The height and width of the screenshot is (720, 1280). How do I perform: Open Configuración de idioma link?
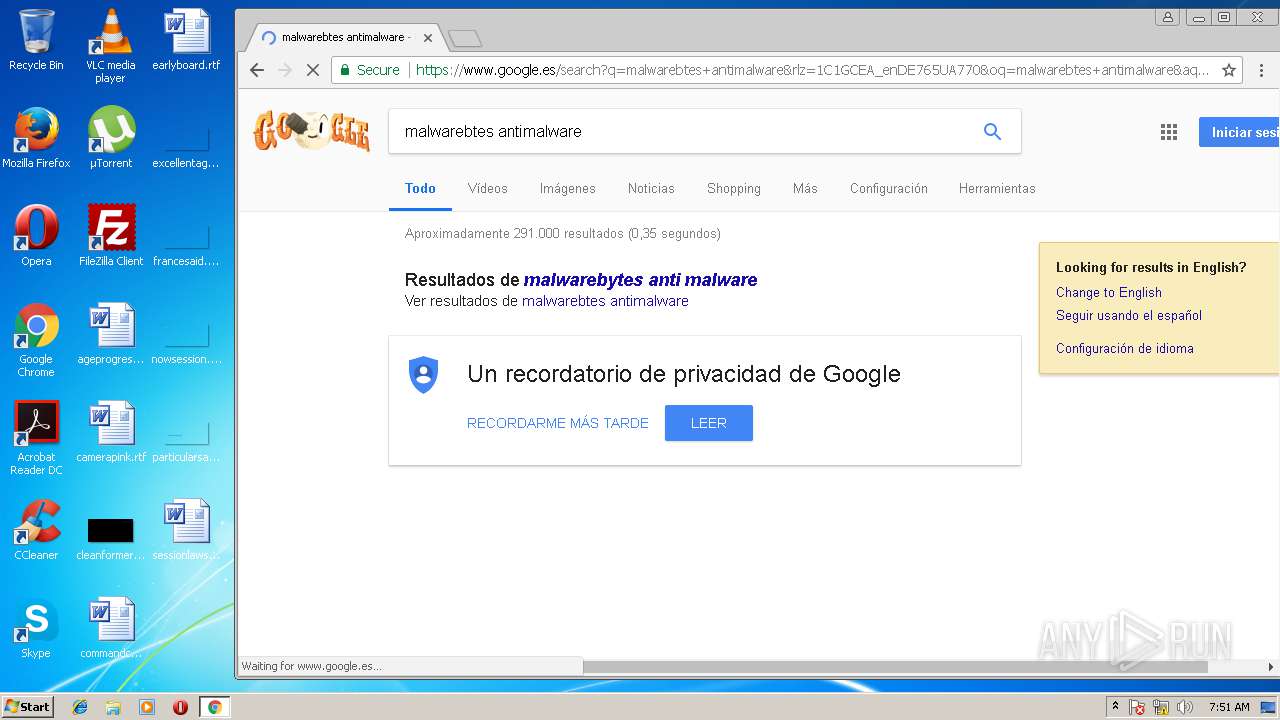tap(1125, 348)
